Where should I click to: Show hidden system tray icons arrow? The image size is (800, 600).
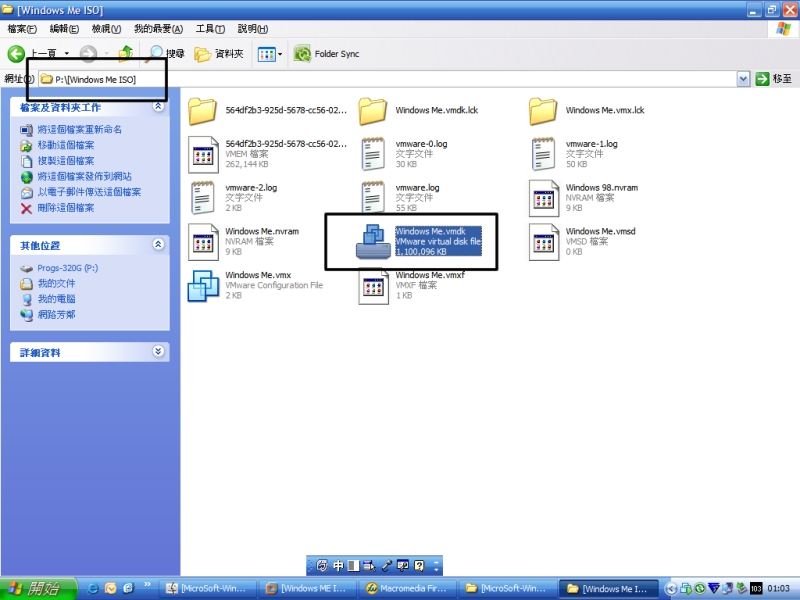[x=671, y=589]
